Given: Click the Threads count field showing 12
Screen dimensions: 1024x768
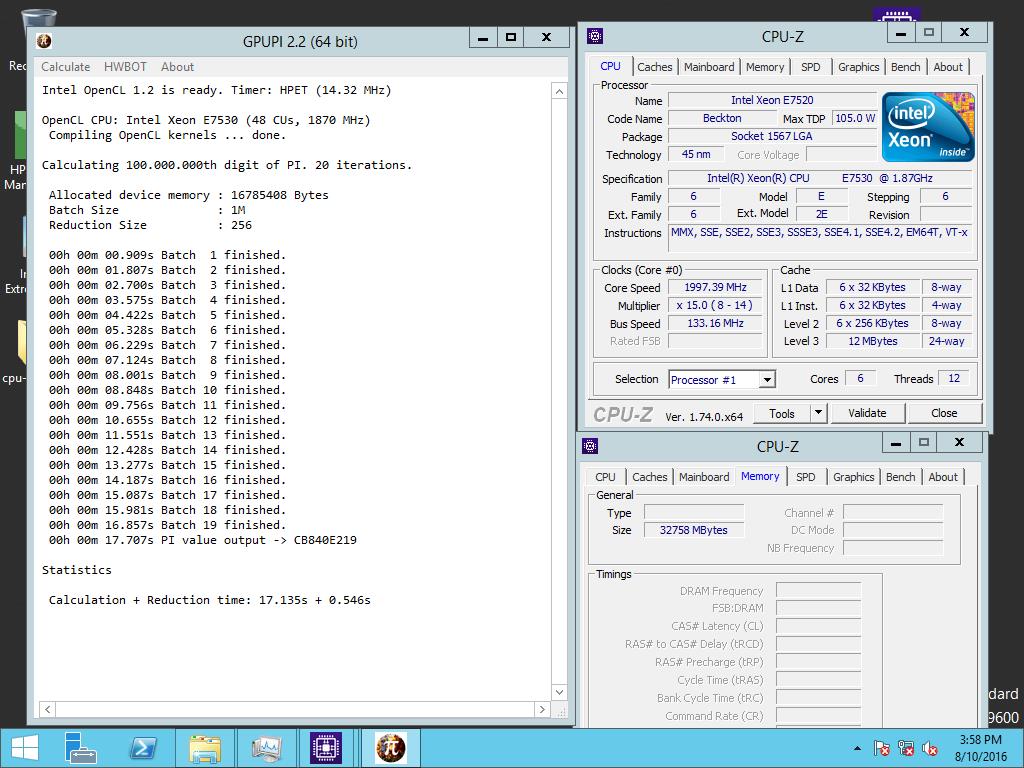Looking at the screenshot, I should click(953, 378).
